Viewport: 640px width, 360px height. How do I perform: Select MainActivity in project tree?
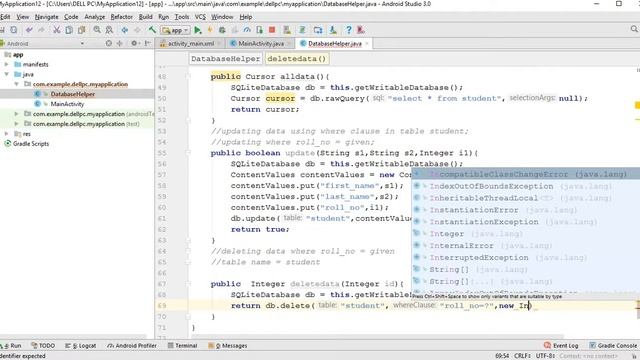67,104
